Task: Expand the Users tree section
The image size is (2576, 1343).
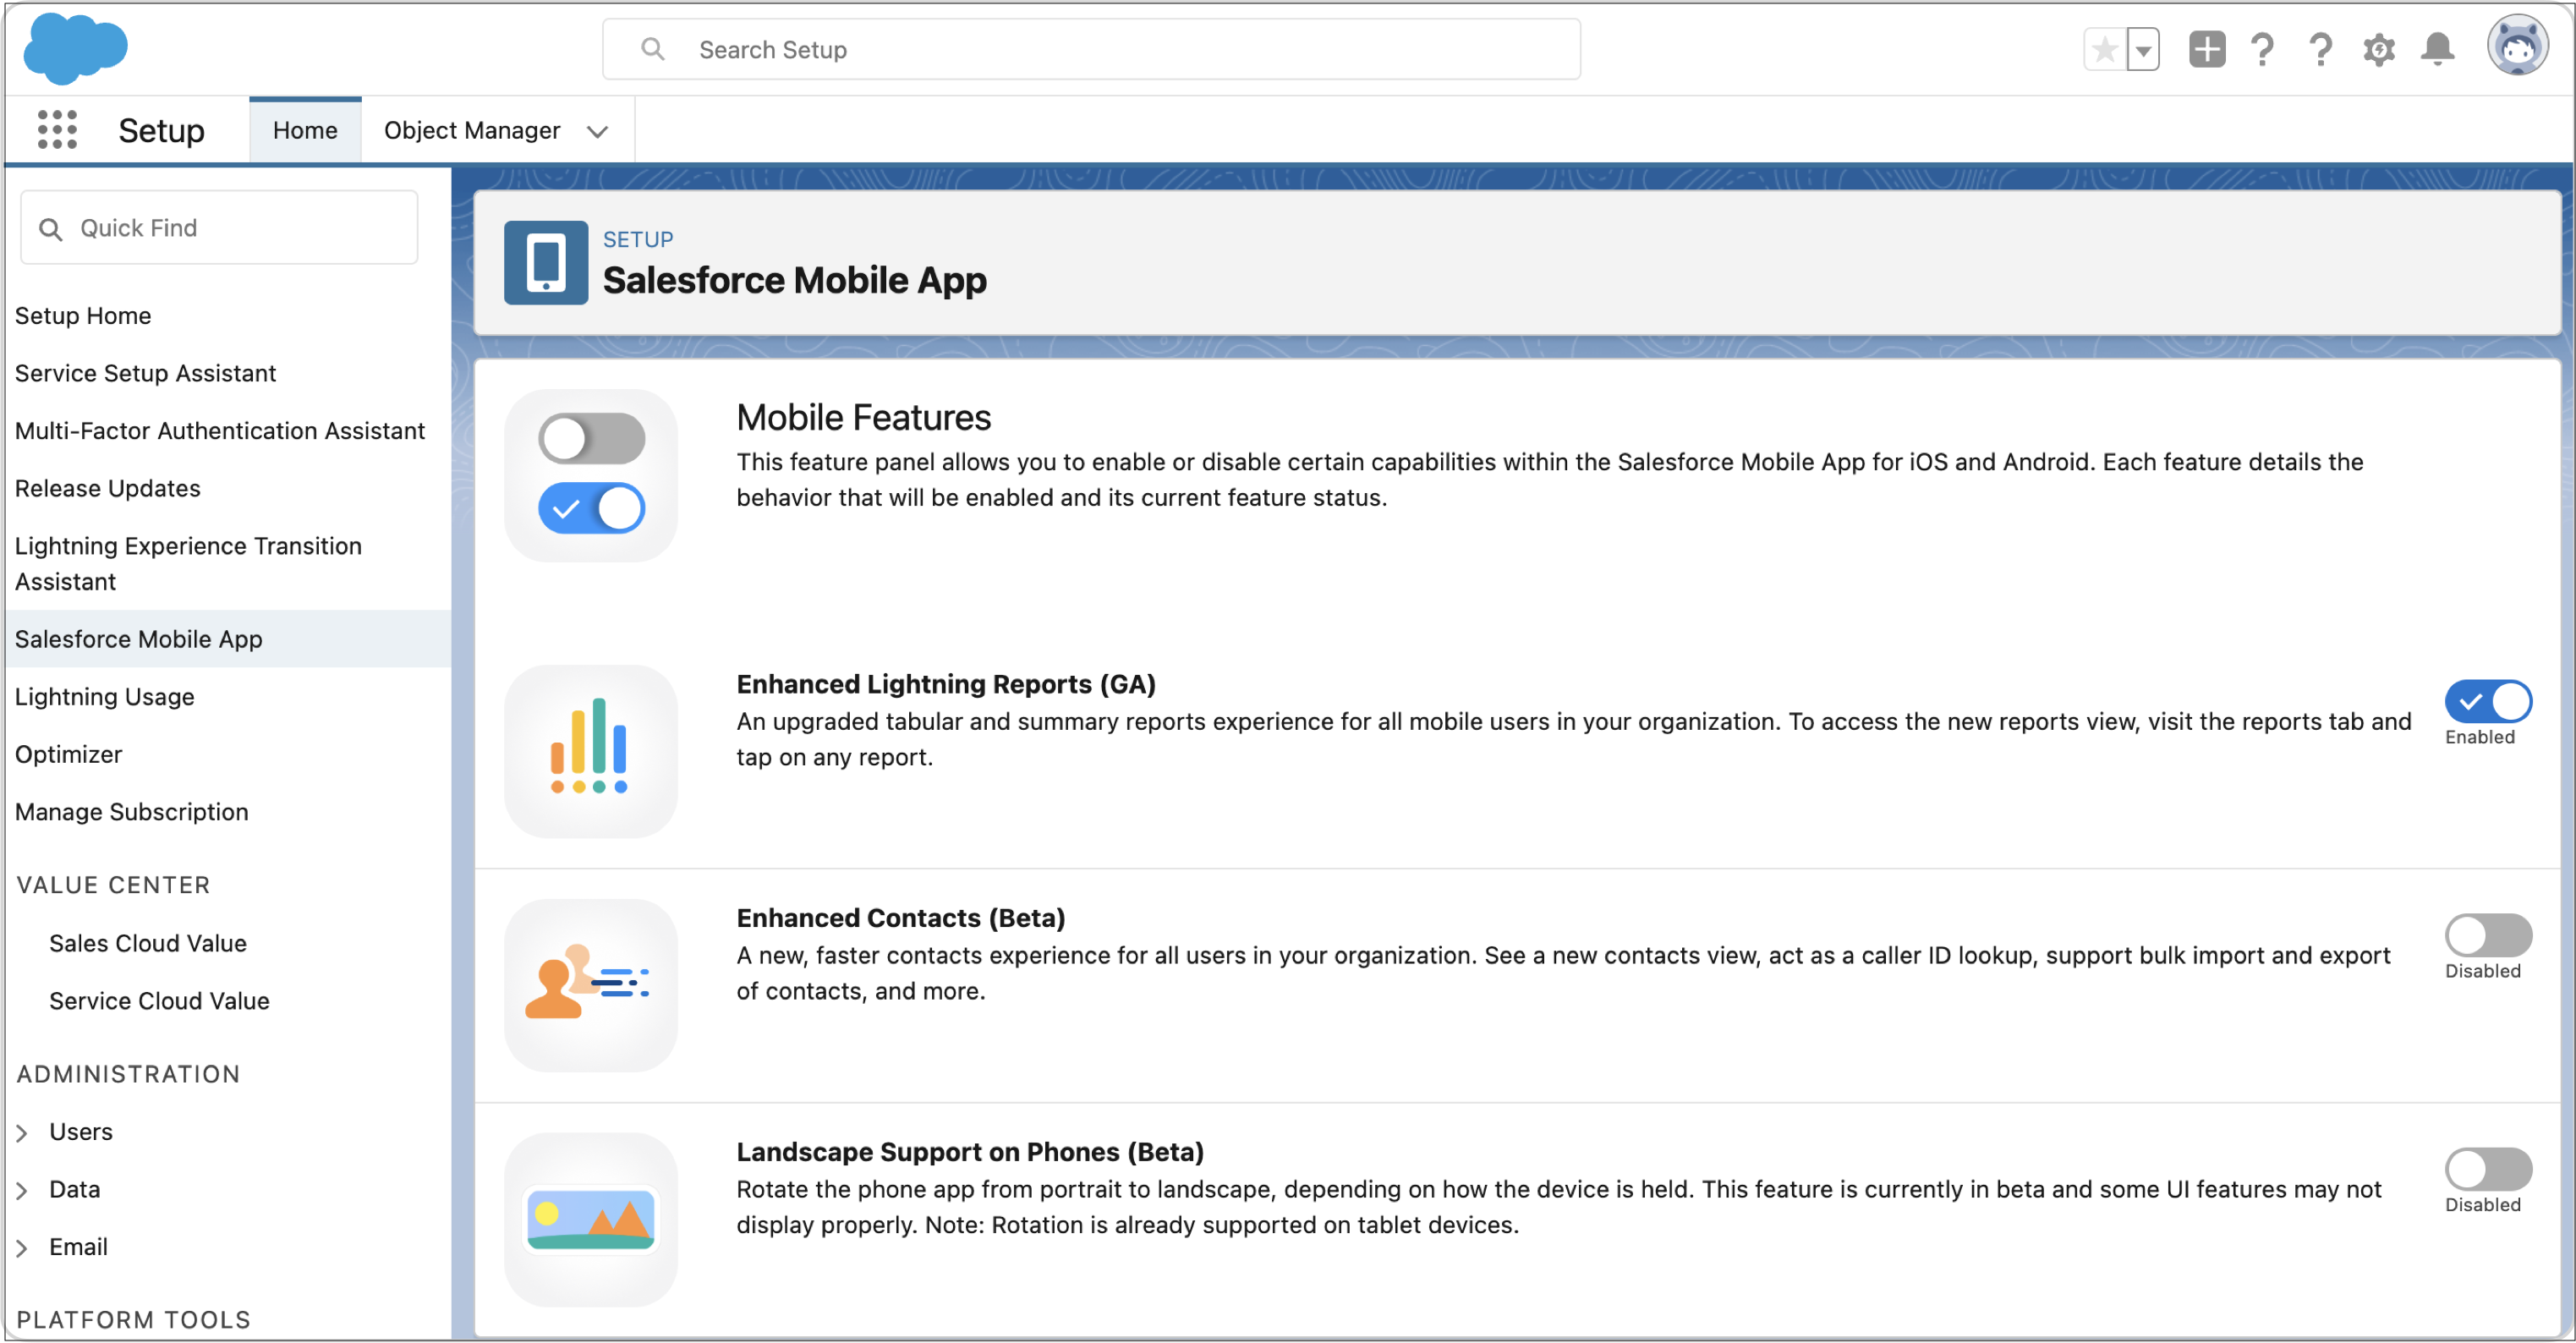Action: tap(22, 1132)
